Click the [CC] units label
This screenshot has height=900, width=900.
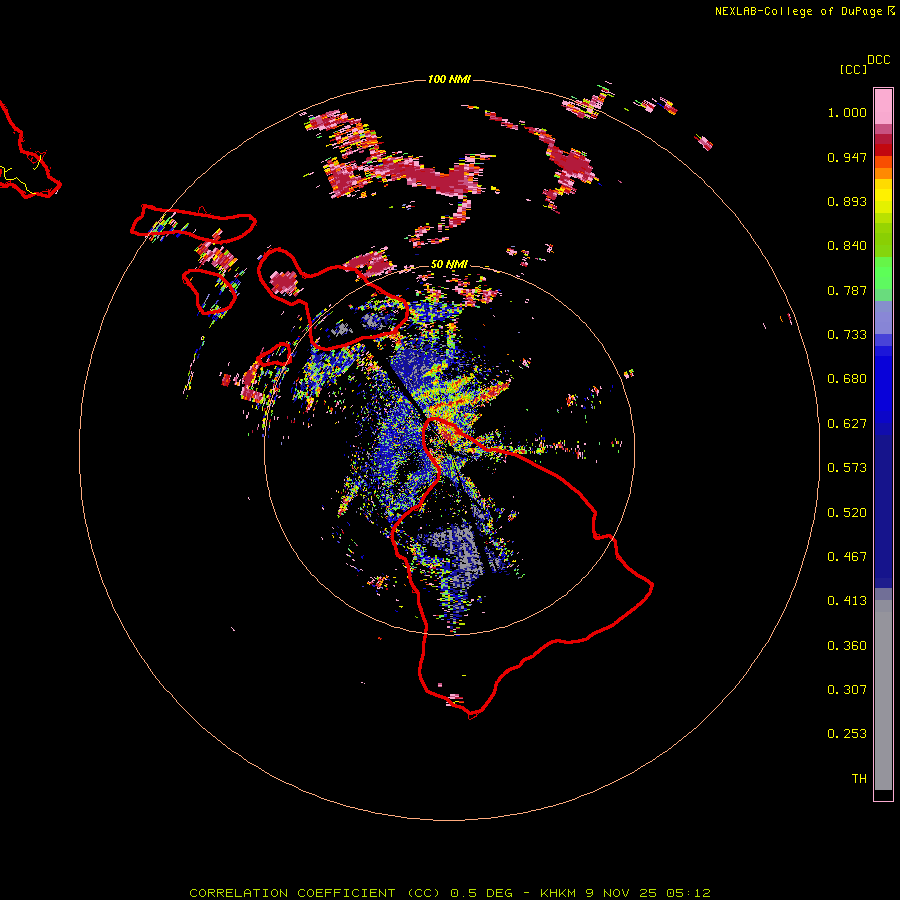[x=854, y=69]
